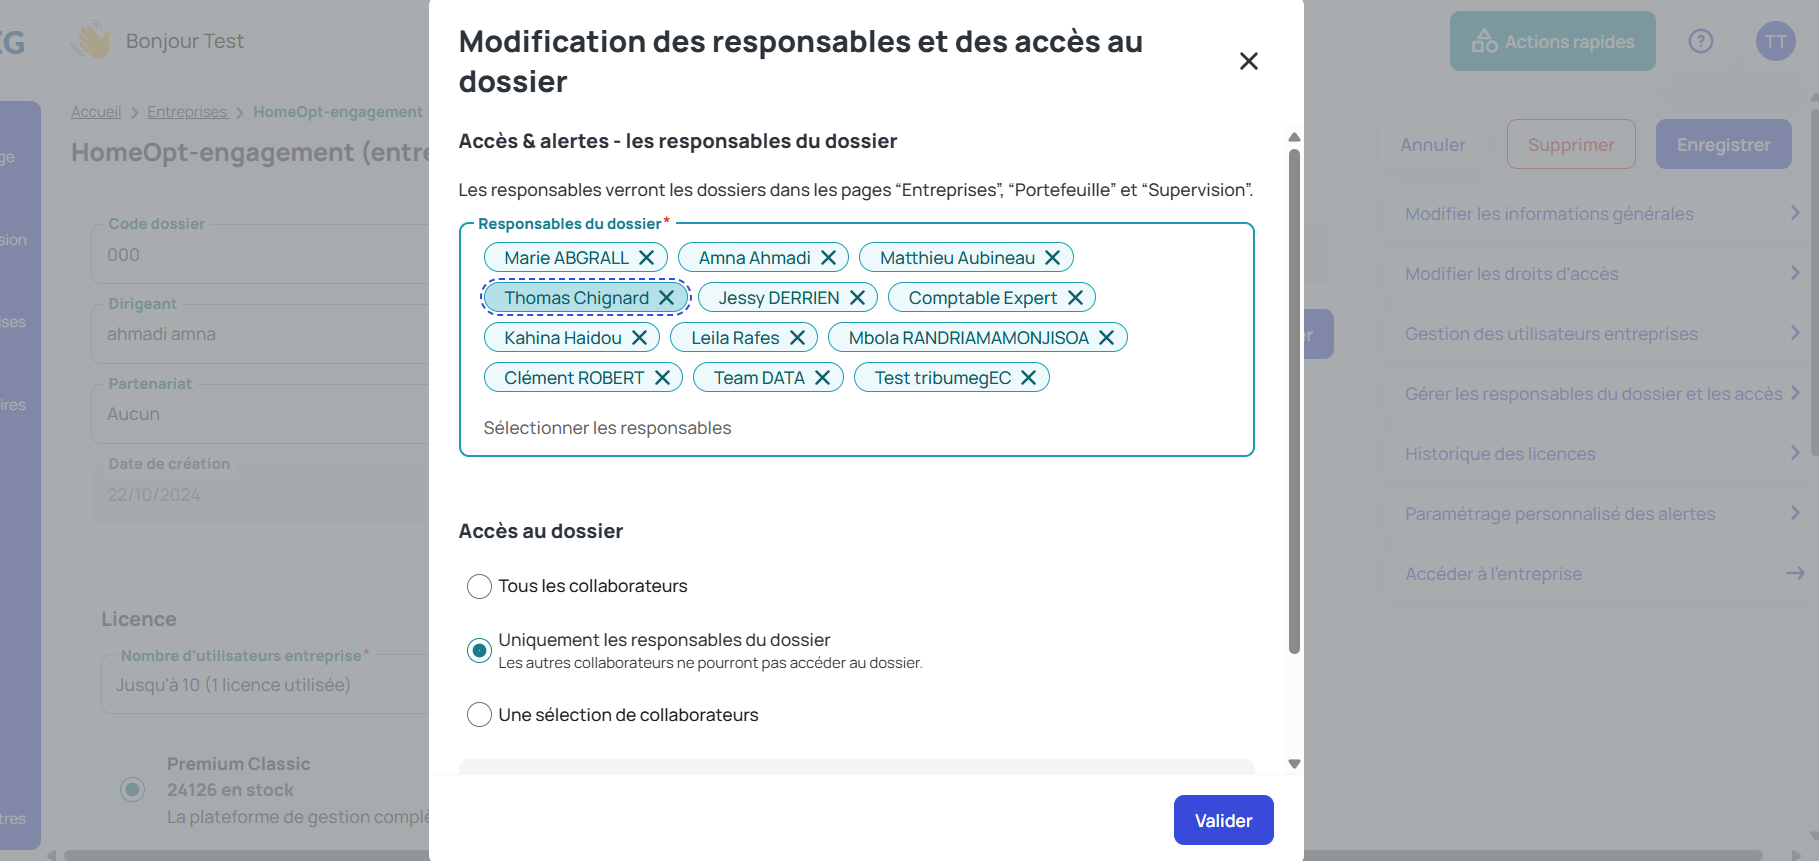
Task: Remove Amna Ahmadi chip with X
Action: pos(828,258)
